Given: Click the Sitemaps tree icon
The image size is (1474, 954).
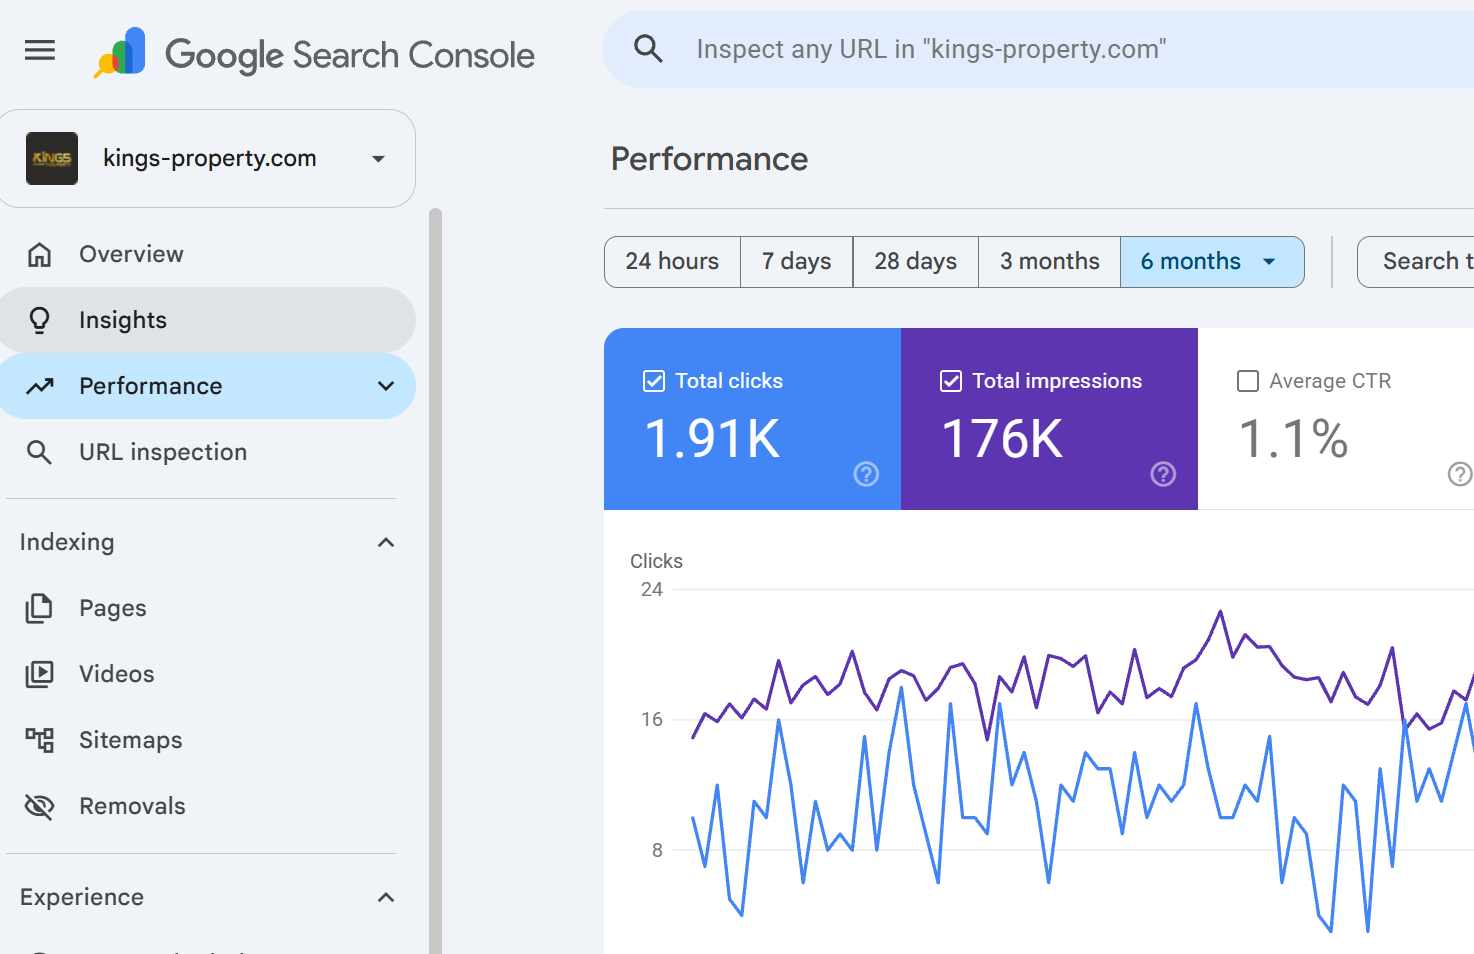Looking at the screenshot, I should [39, 740].
